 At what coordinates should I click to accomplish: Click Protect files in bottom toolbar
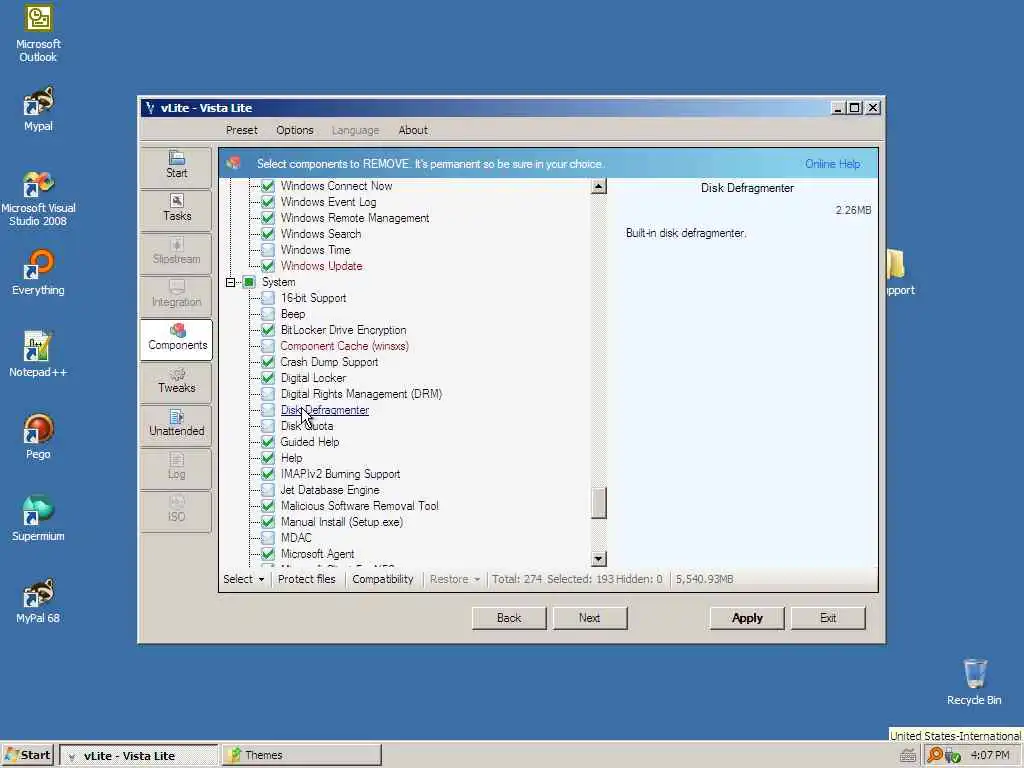click(306, 579)
